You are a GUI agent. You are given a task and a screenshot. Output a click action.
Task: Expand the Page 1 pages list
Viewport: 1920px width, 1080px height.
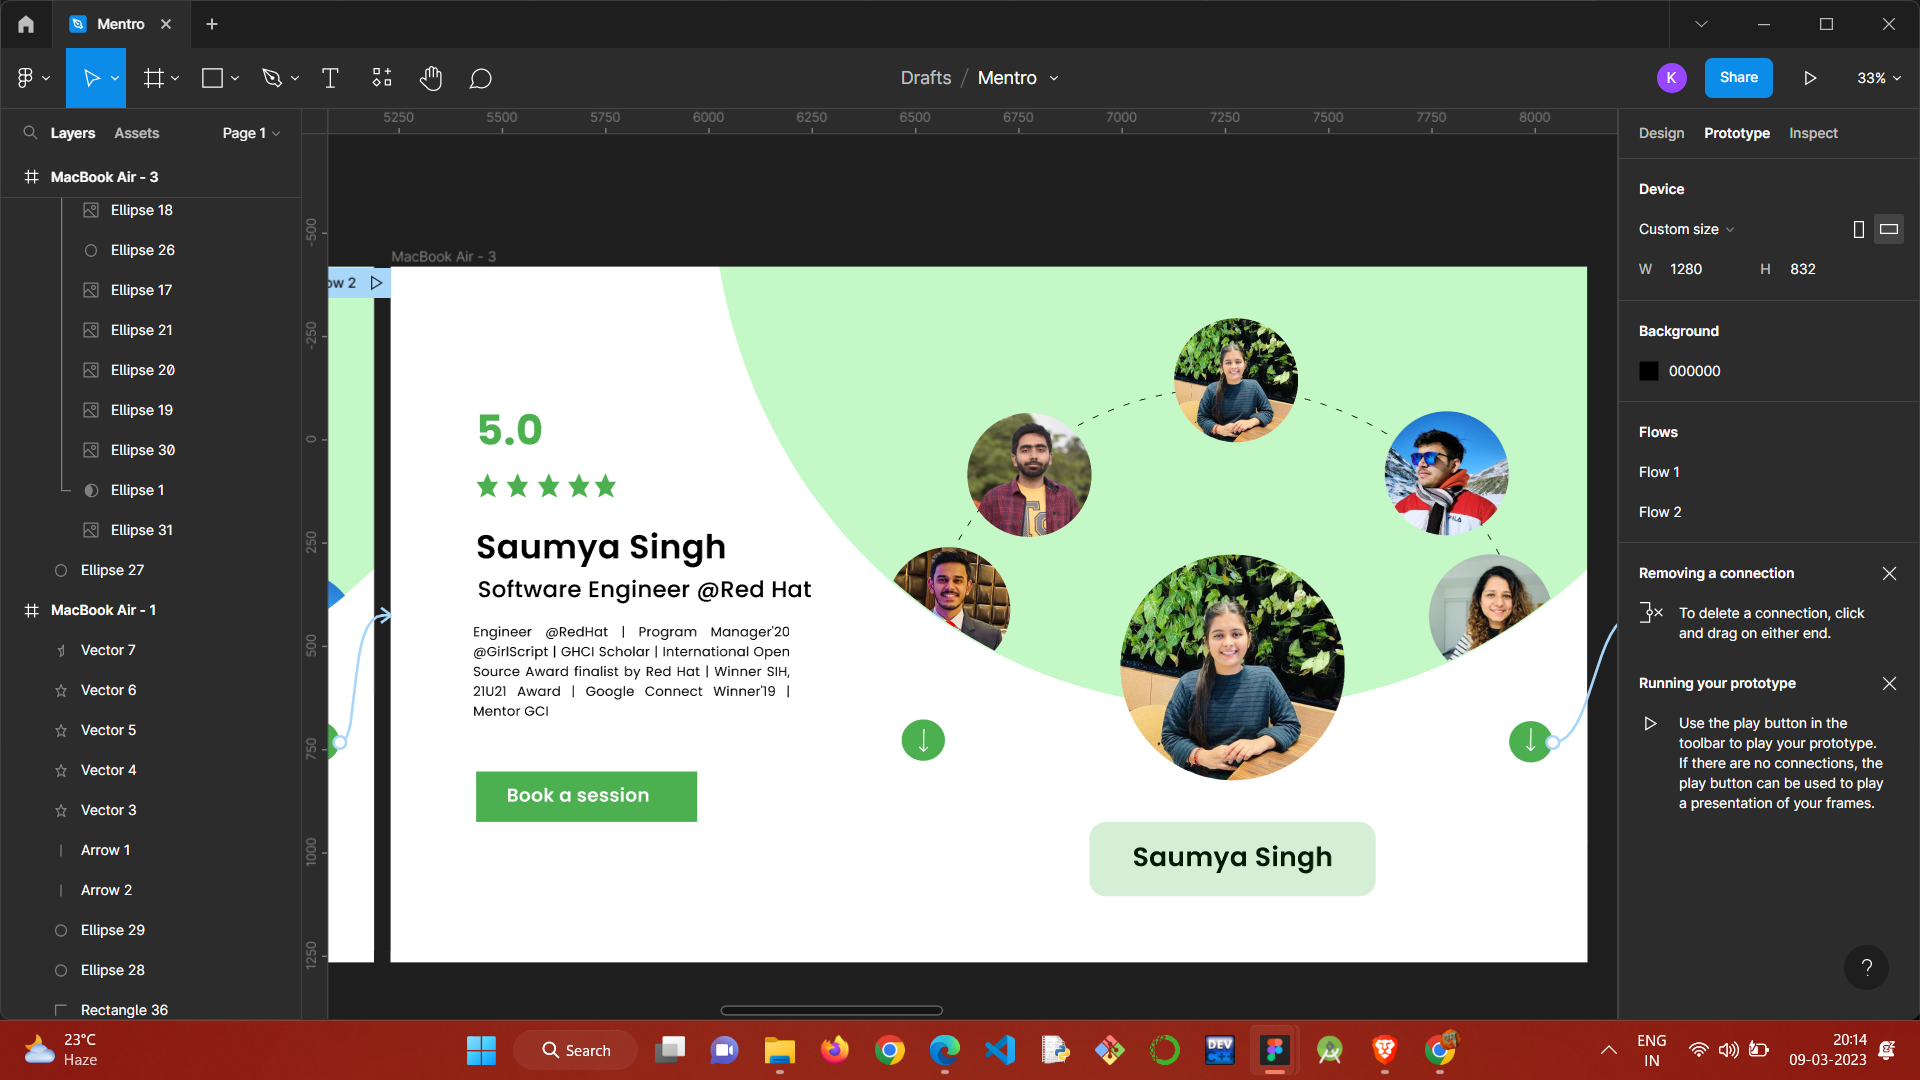click(x=251, y=133)
